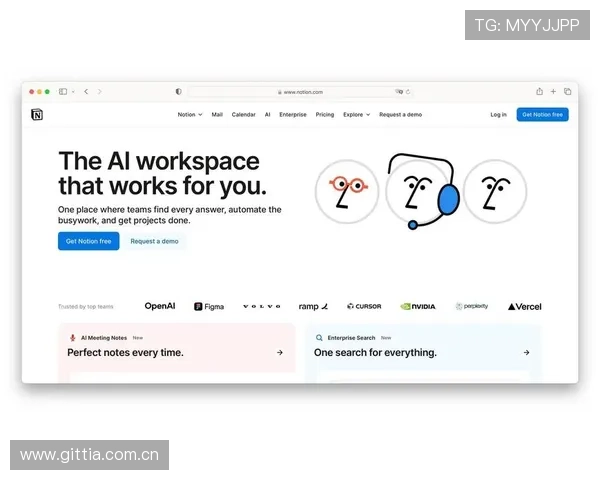The image size is (600, 480).
Task: Click the Log in link
Action: click(498, 114)
